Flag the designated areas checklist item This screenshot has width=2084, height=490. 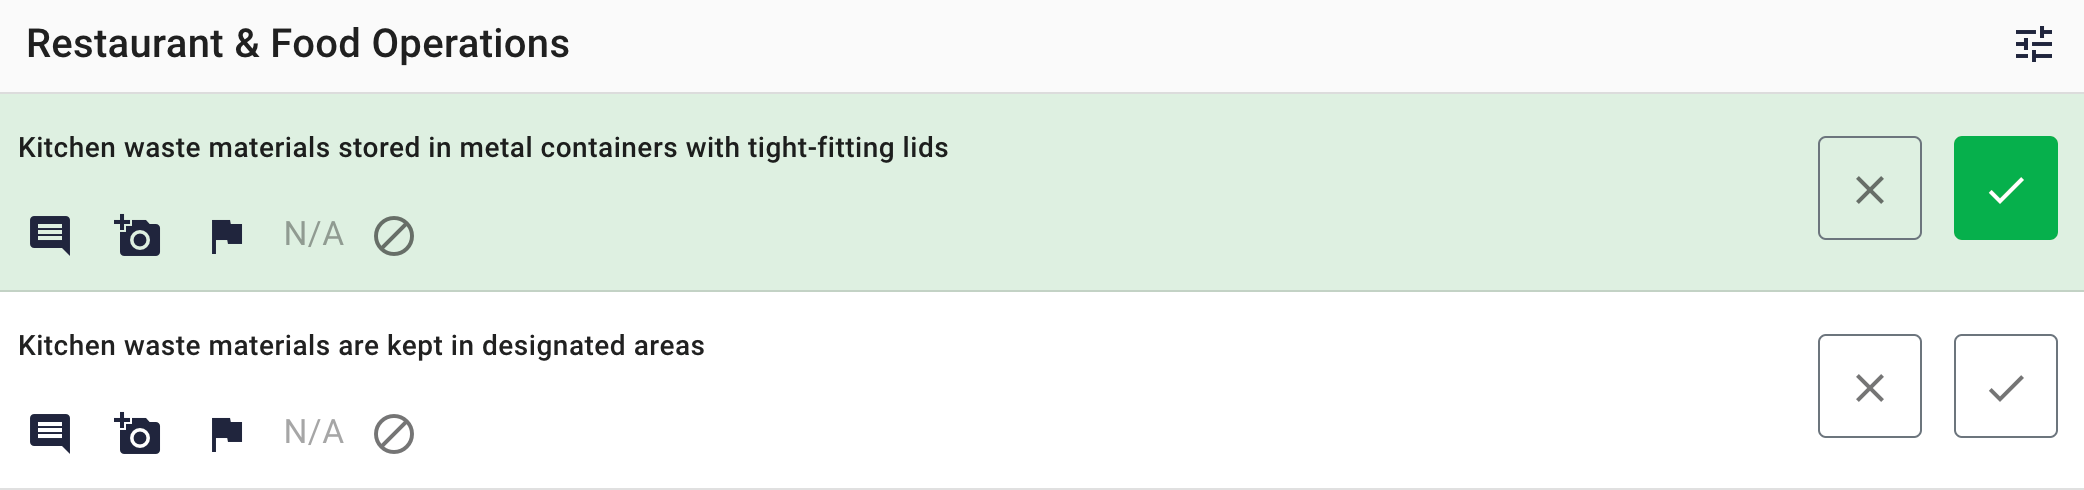click(227, 434)
